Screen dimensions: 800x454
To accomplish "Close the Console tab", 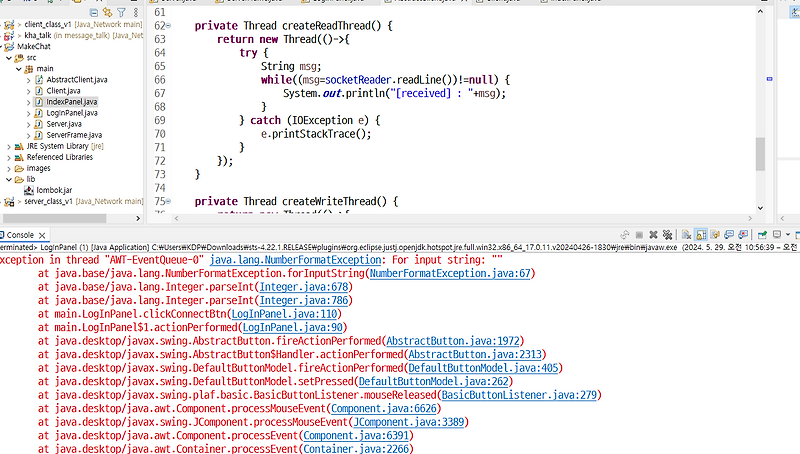I will [x=42, y=235].
